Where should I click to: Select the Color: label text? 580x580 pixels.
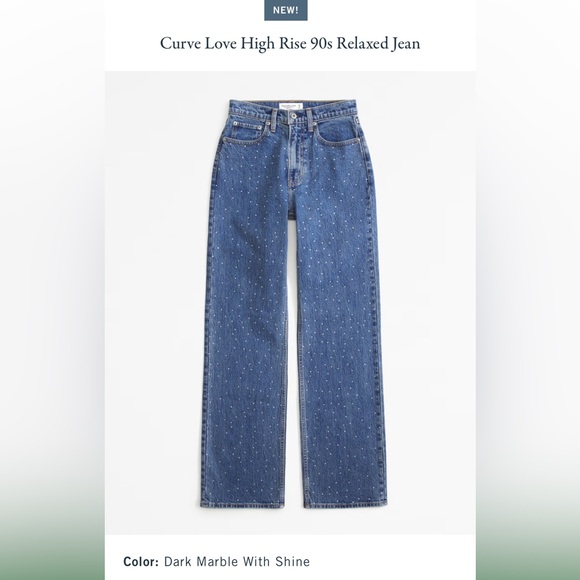tap(141, 562)
